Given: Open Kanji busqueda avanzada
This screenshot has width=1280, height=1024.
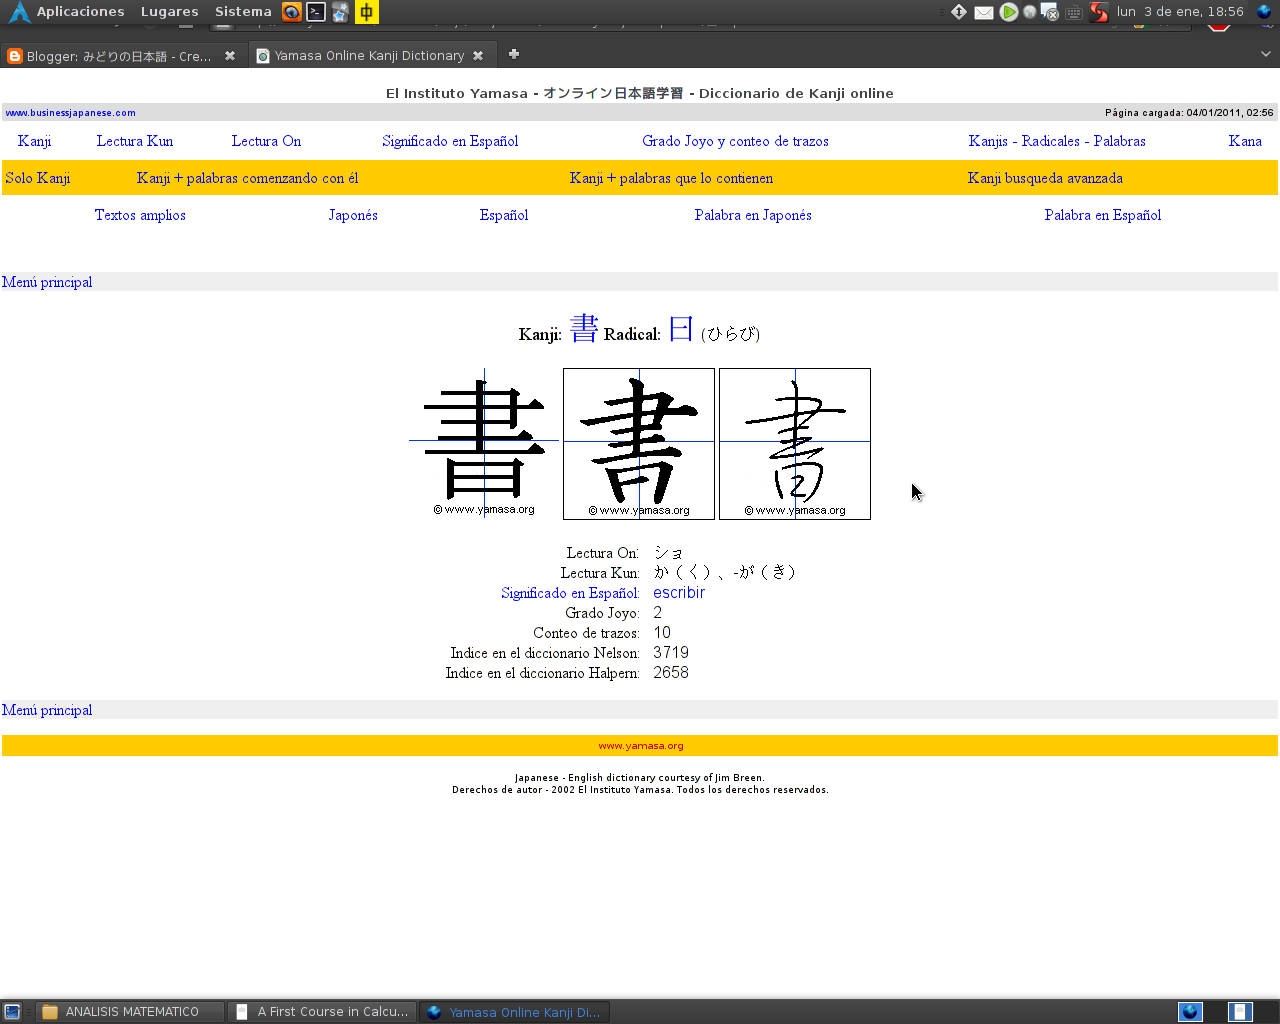Looking at the screenshot, I should [x=1045, y=178].
